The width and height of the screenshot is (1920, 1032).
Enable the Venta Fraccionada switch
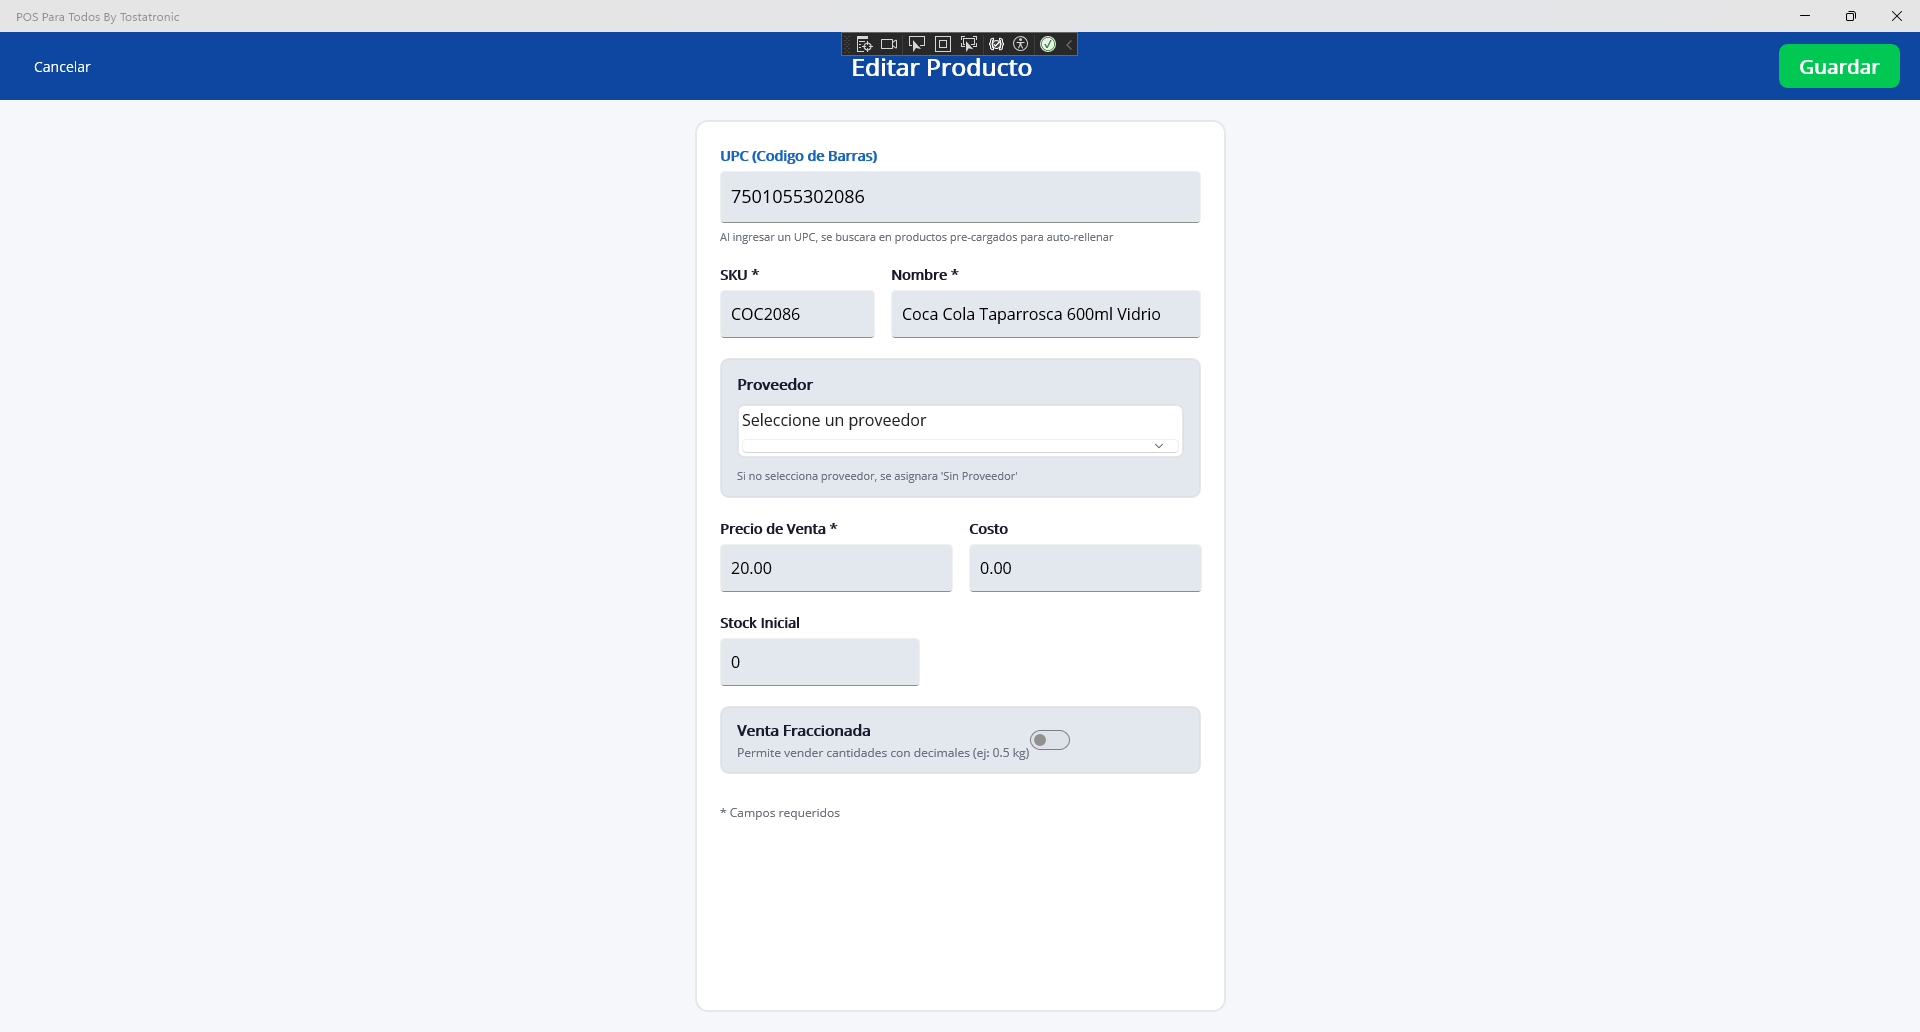[1050, 740]
